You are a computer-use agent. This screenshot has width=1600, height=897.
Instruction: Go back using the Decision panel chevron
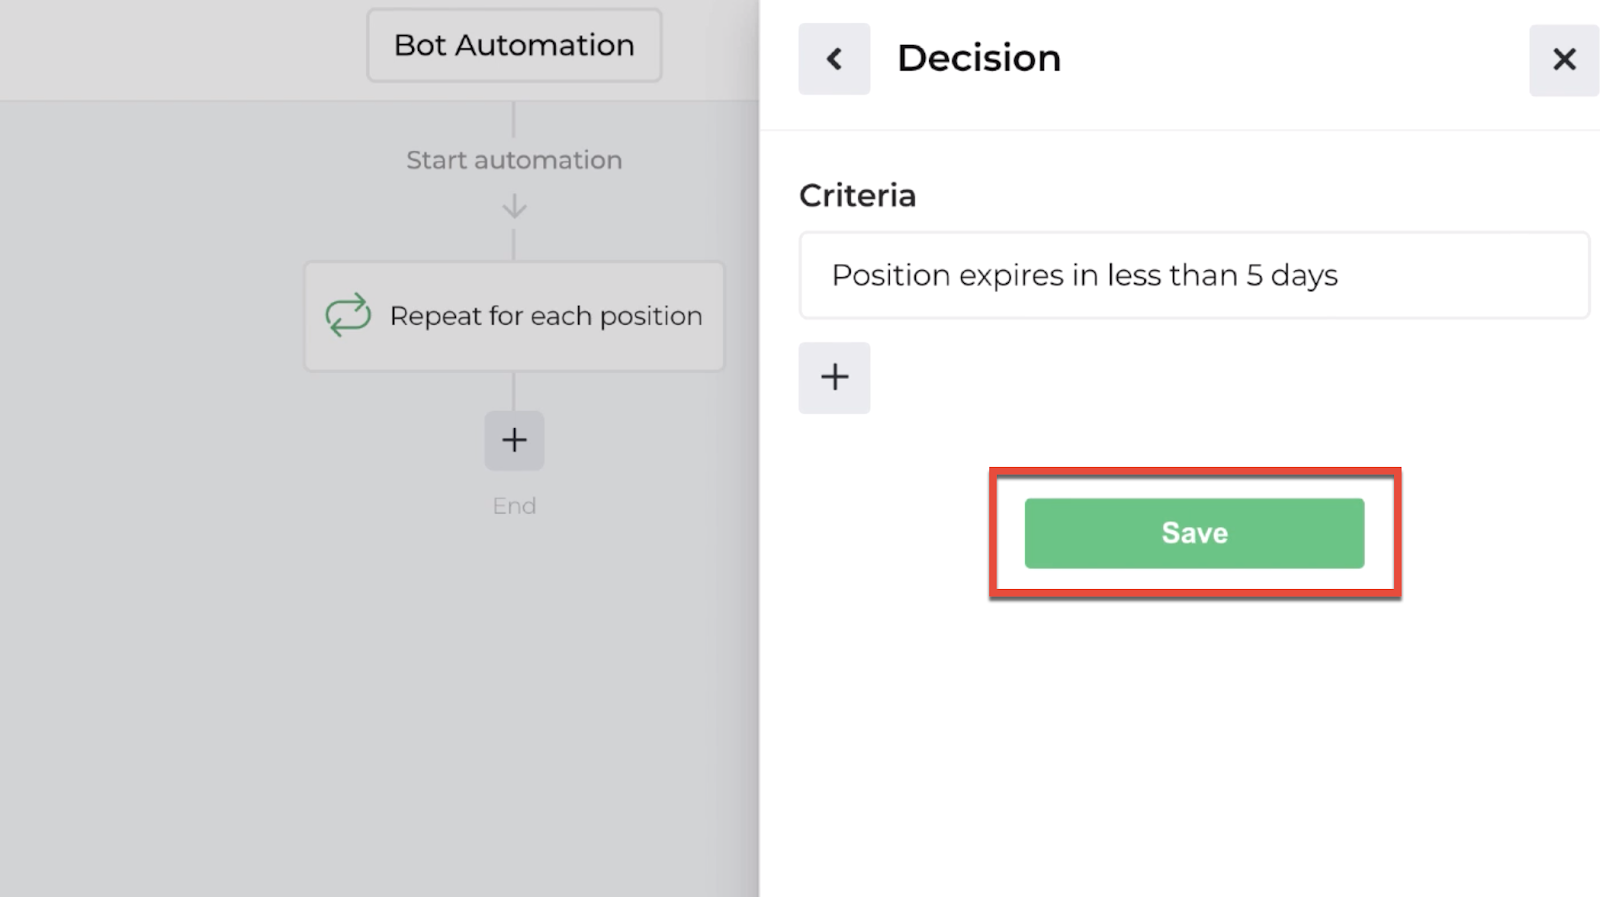point(834,59)
